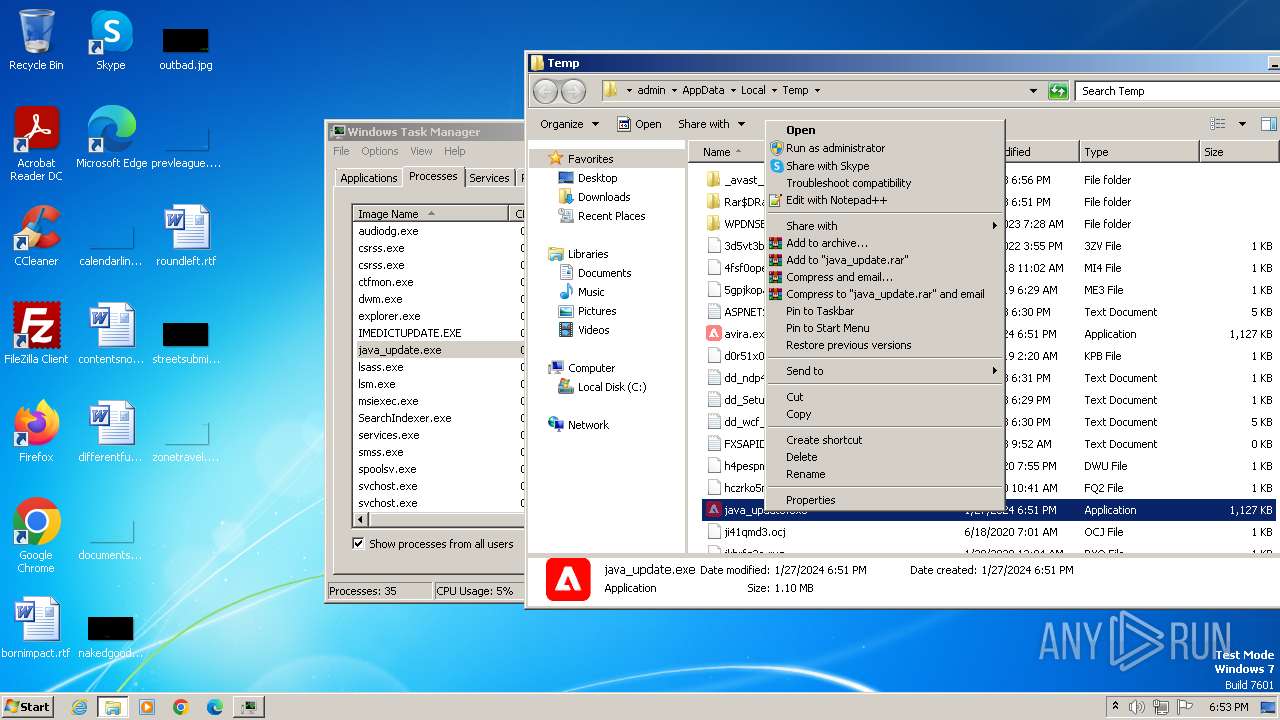Open Windows Media Player taskbar icon

pyautogui.click(x=147, y=707)
